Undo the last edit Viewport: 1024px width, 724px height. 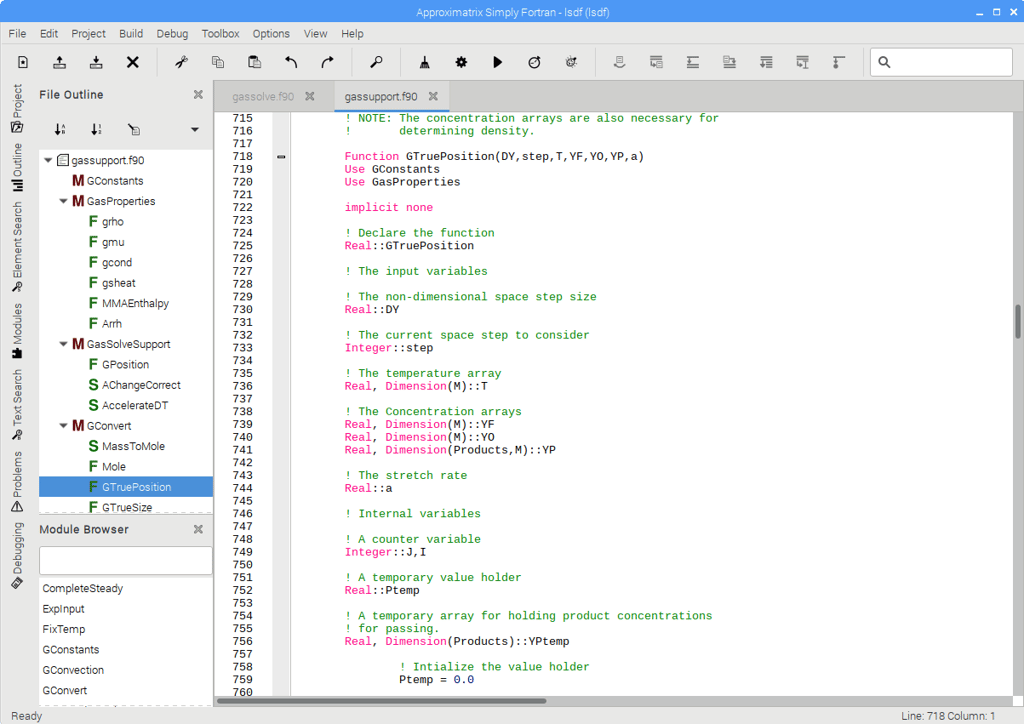(290, 62)
